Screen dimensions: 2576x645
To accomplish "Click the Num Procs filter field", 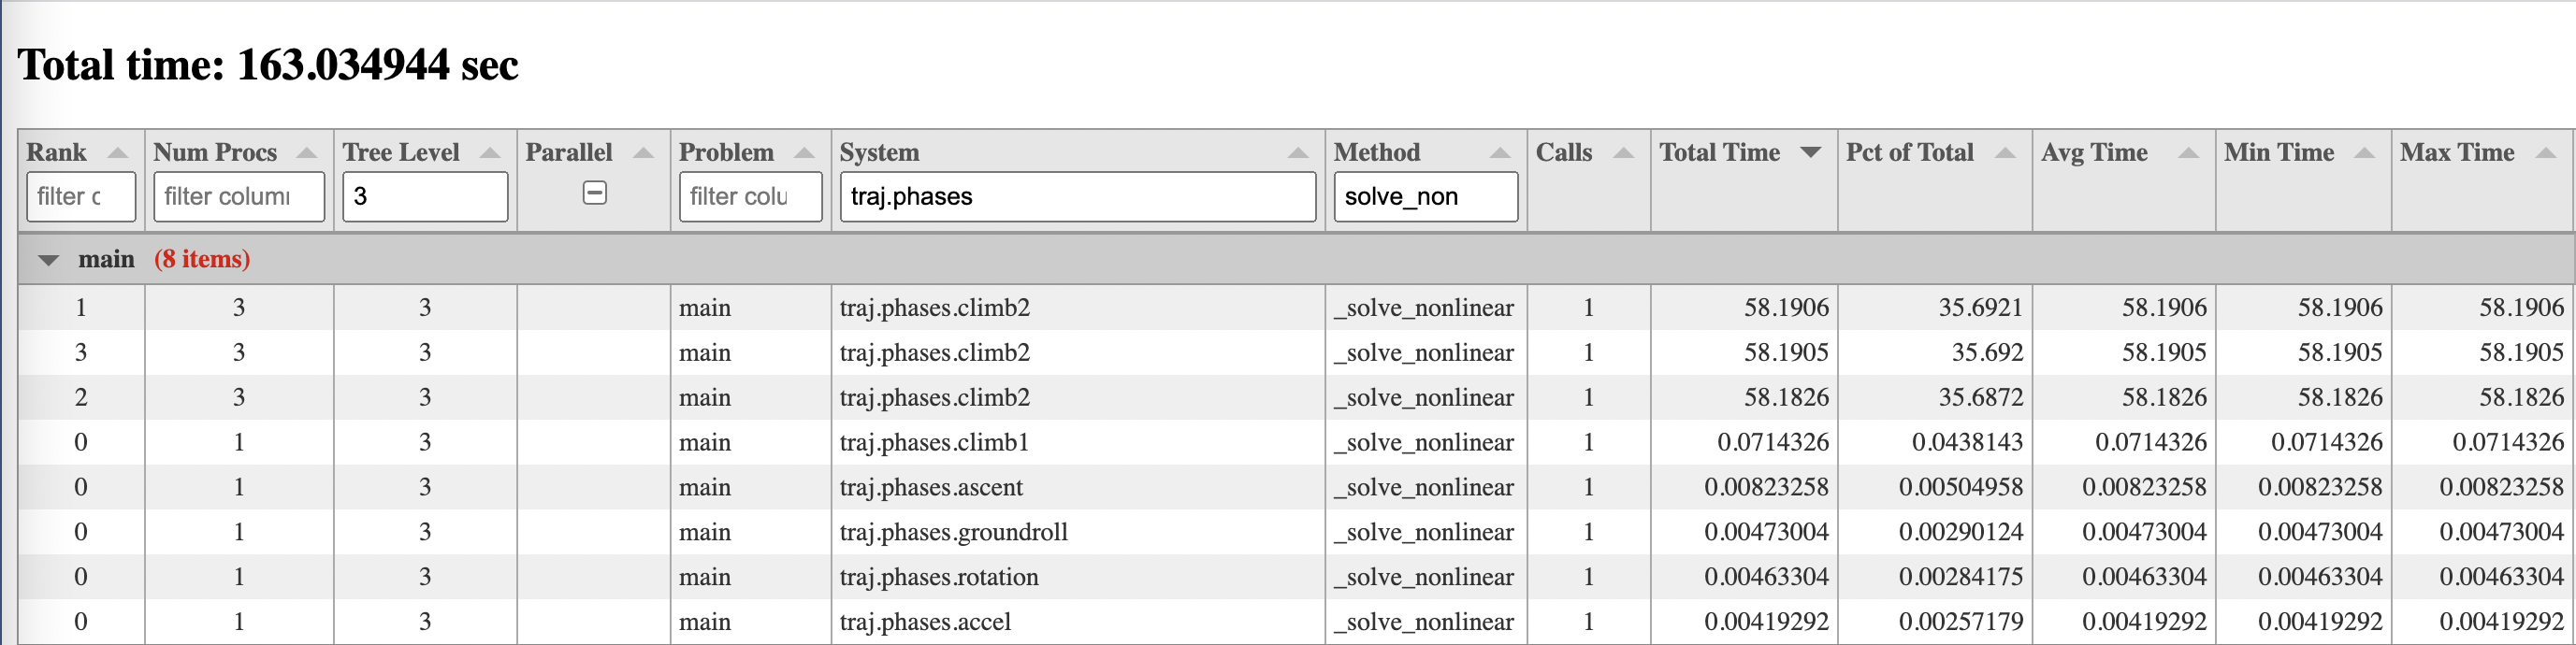I will click(x=239, y=197).
